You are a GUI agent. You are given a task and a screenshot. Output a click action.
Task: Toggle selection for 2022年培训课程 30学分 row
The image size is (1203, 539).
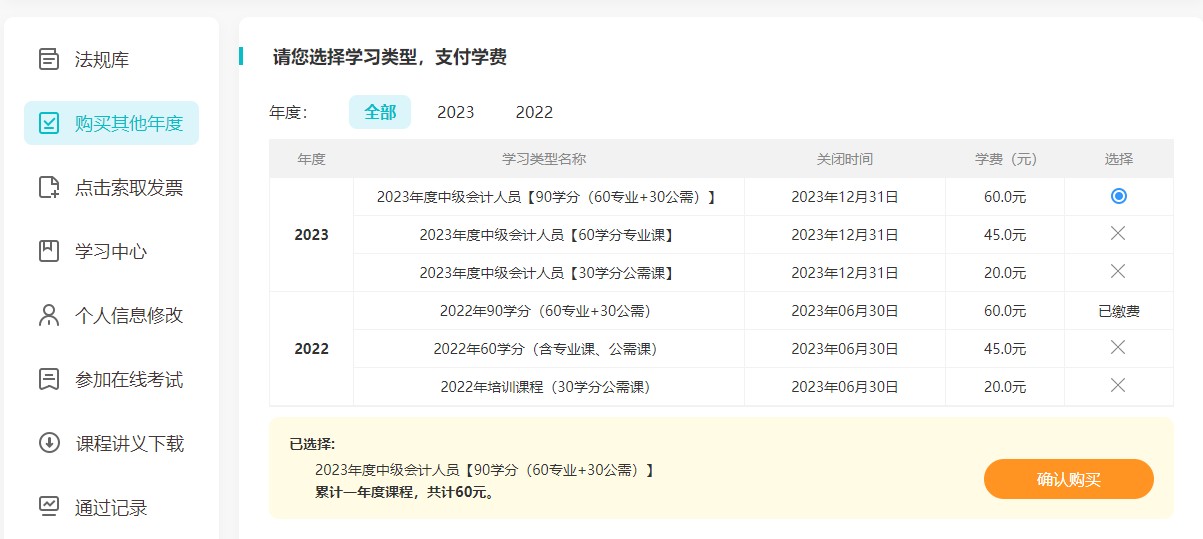[x=1118, y=385]
